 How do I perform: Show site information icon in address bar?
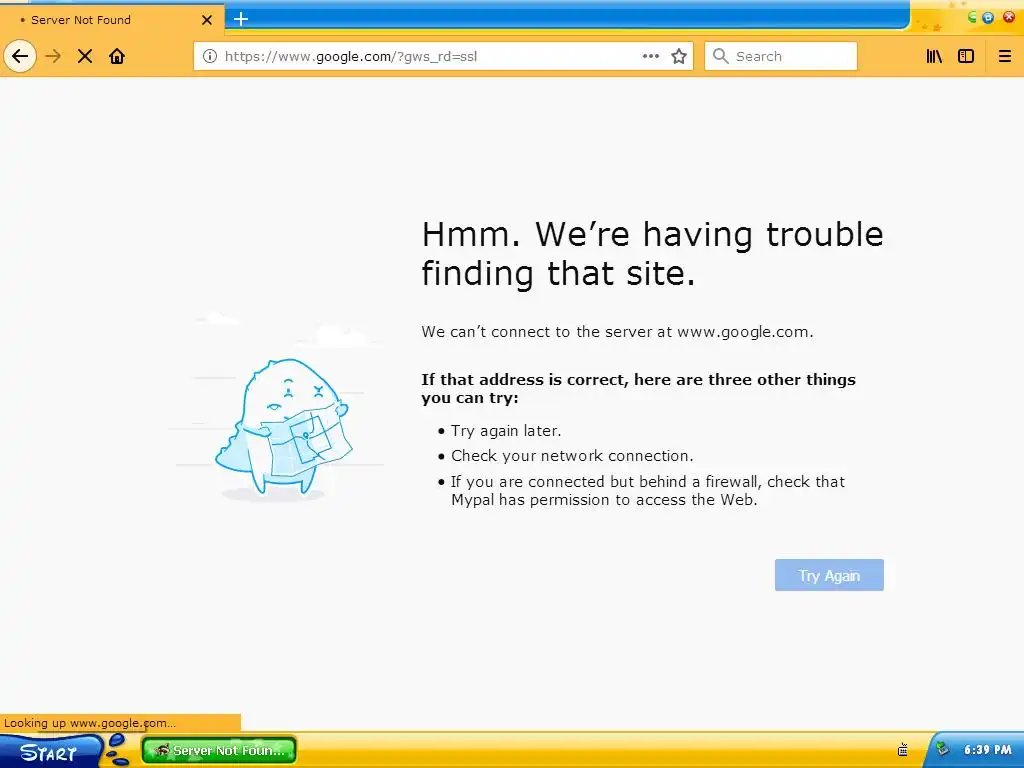pyautogui.click(x=210, y=56)
